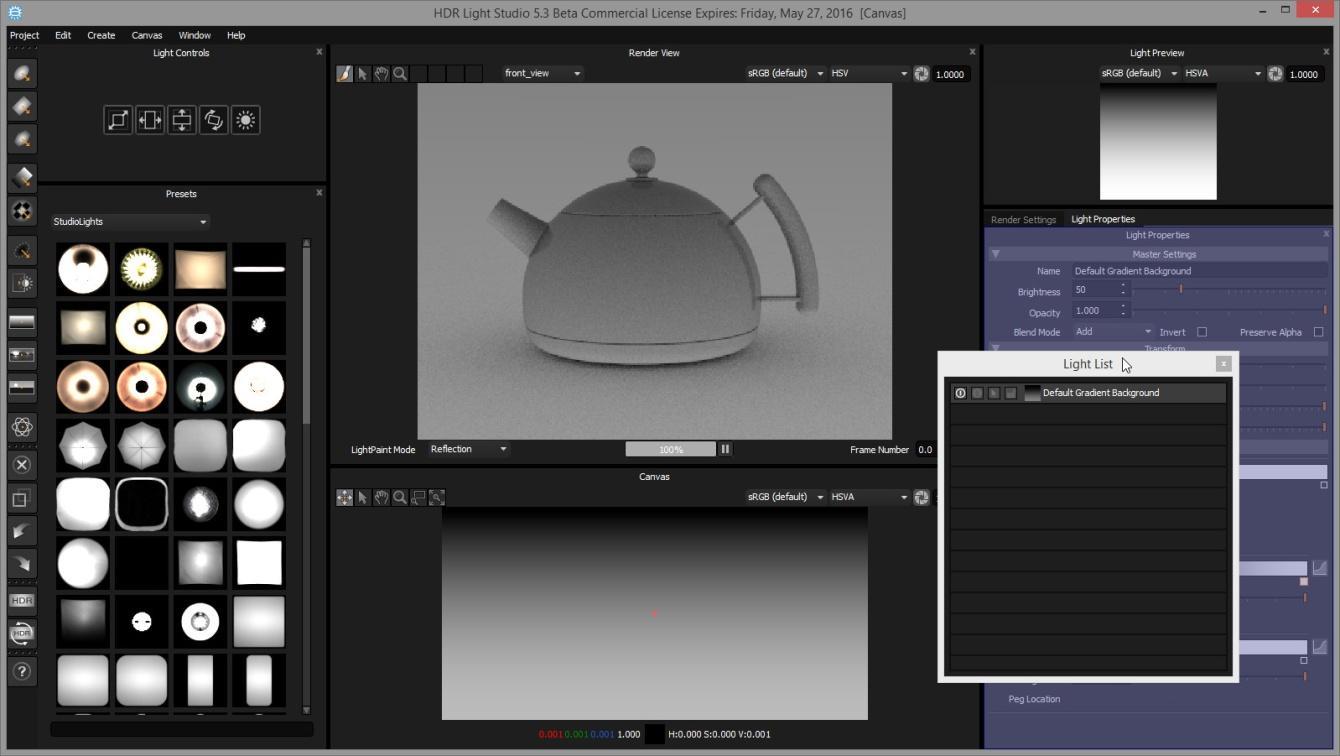1340x756 pixels.
Task: Enable the Preserve Alpha checkbox
Action: coord(1318,332)
